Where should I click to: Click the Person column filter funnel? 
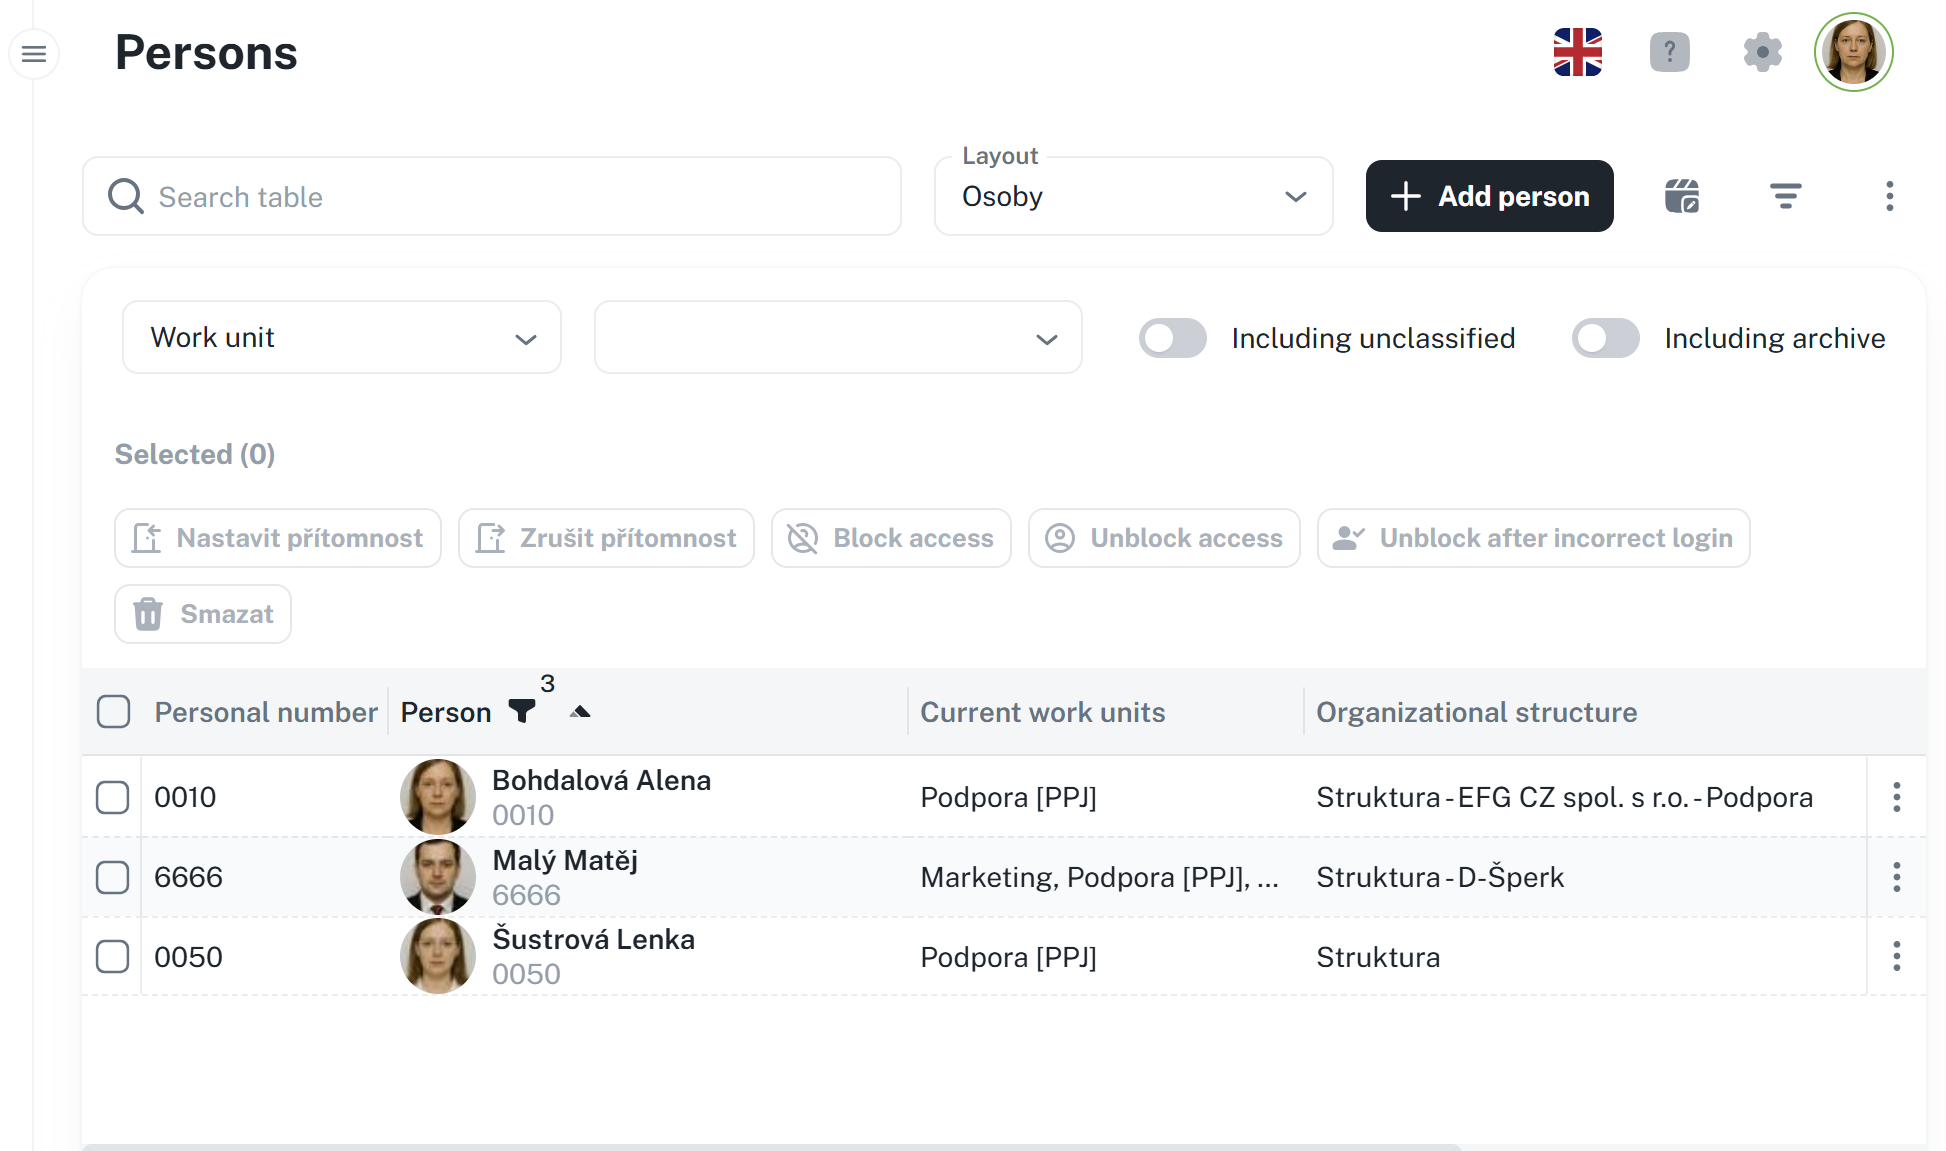tap(522, 711)
